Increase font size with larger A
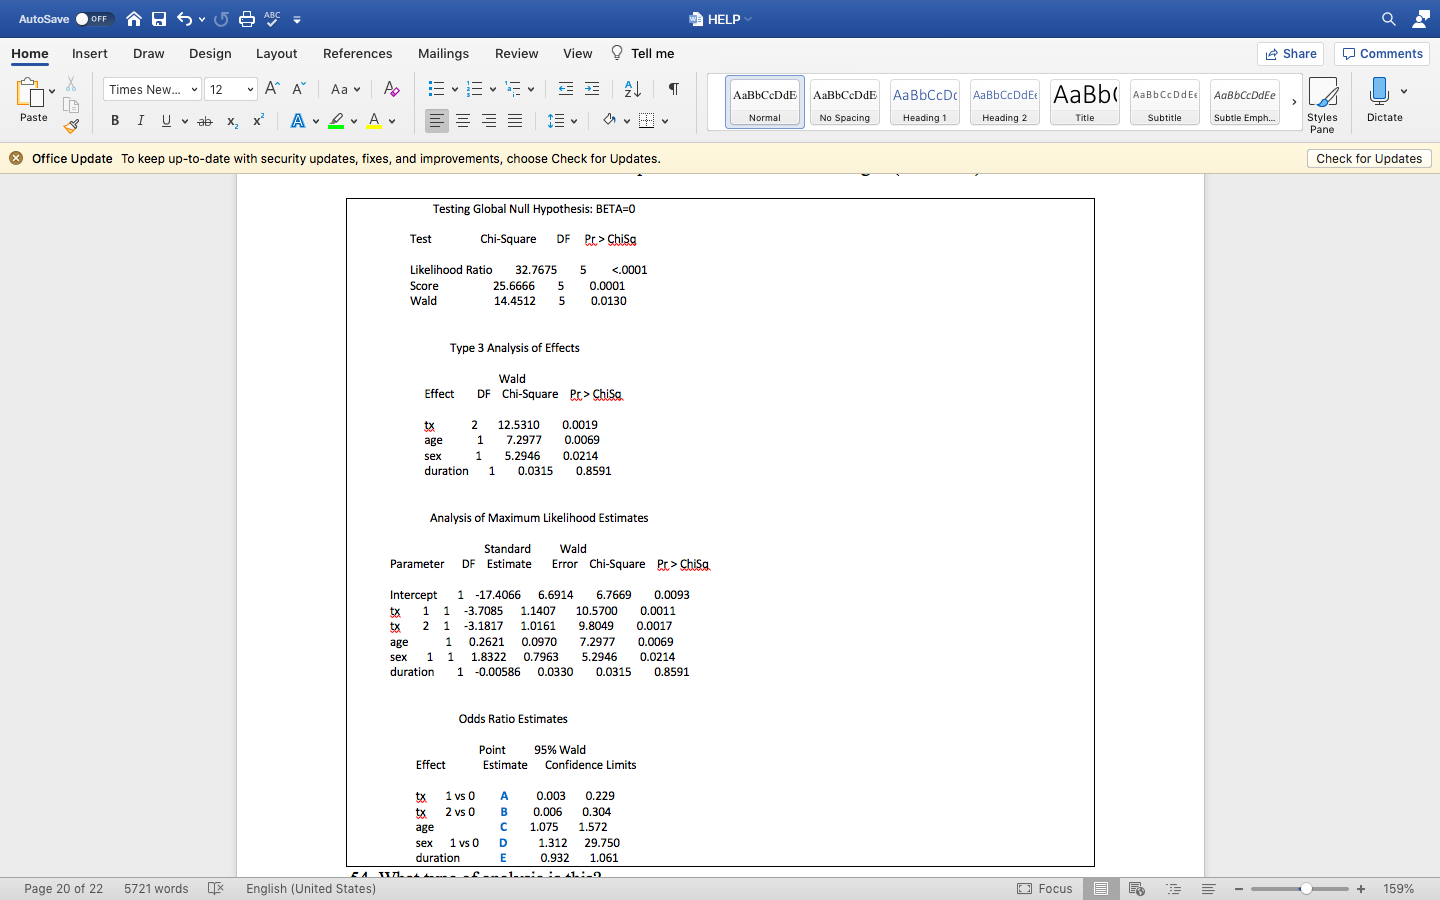The image size is (1440, 900). pyautogui.click(x=272, y=89)
